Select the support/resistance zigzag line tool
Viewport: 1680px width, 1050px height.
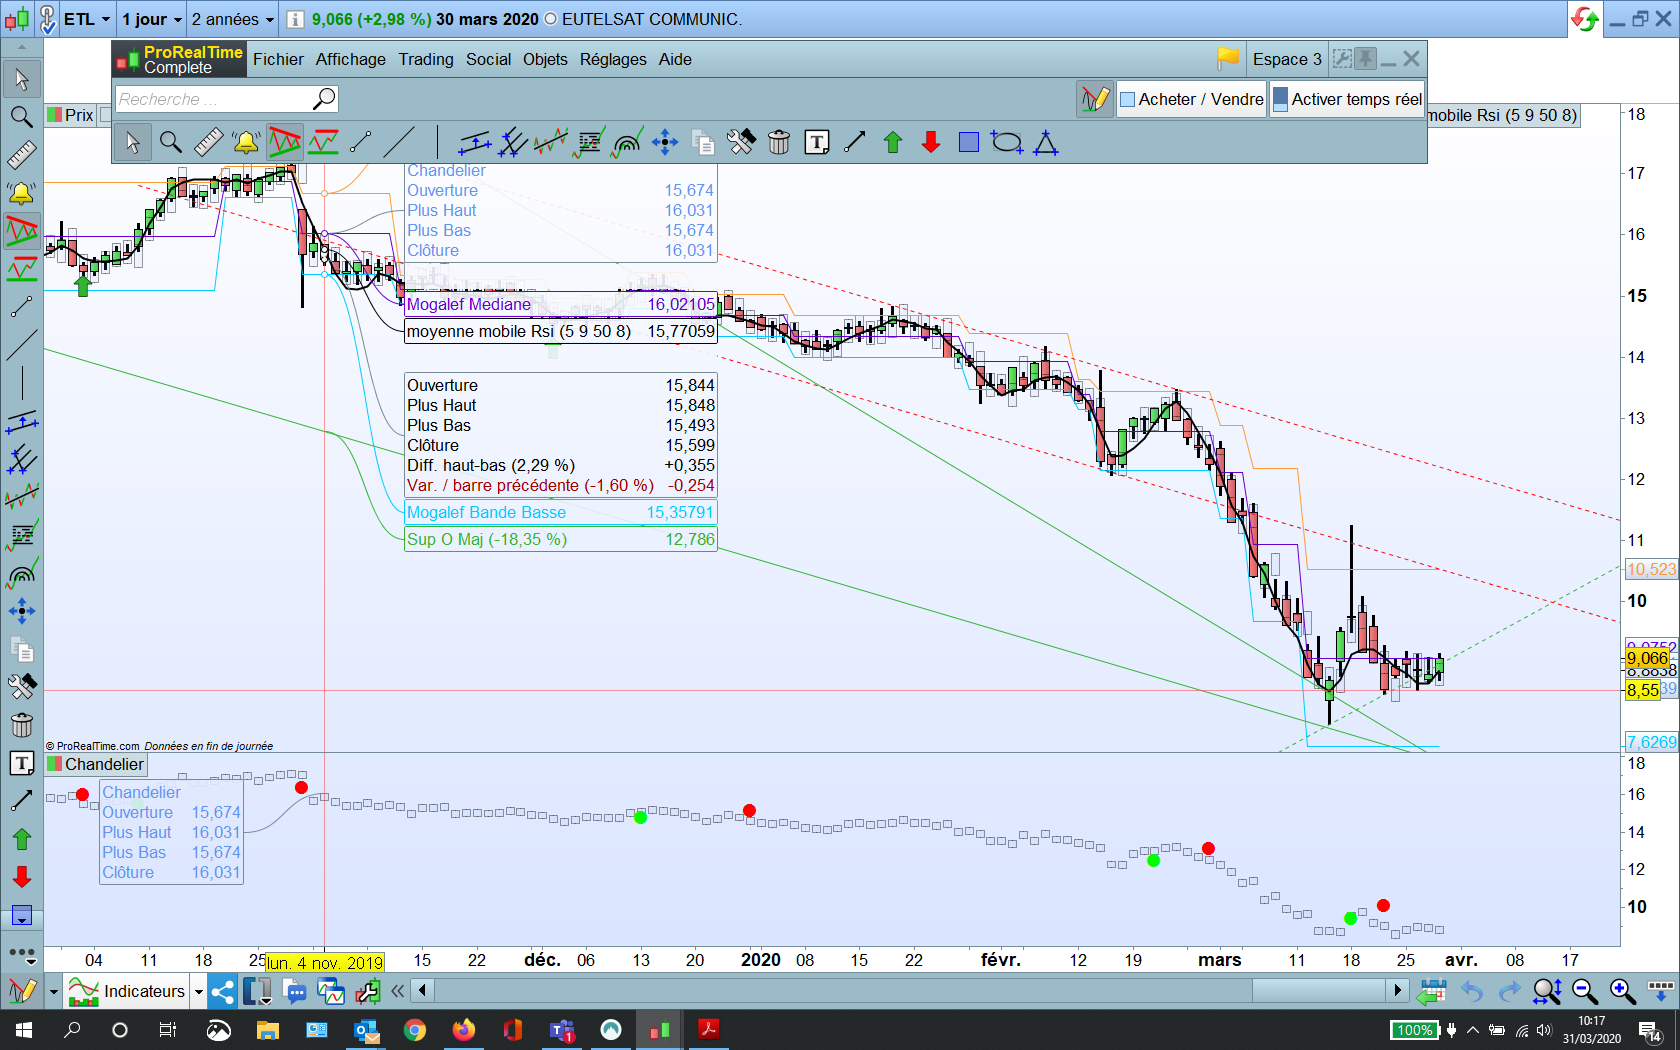[323, 143]
